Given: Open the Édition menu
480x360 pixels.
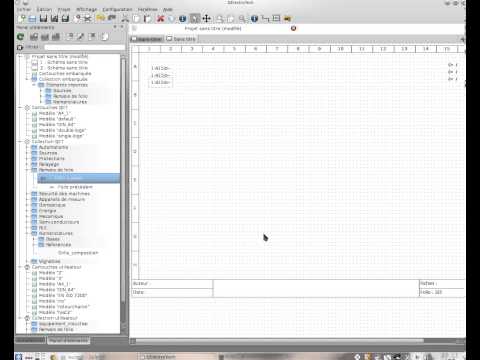Looking at the screenshot, I should pos(44,9).
